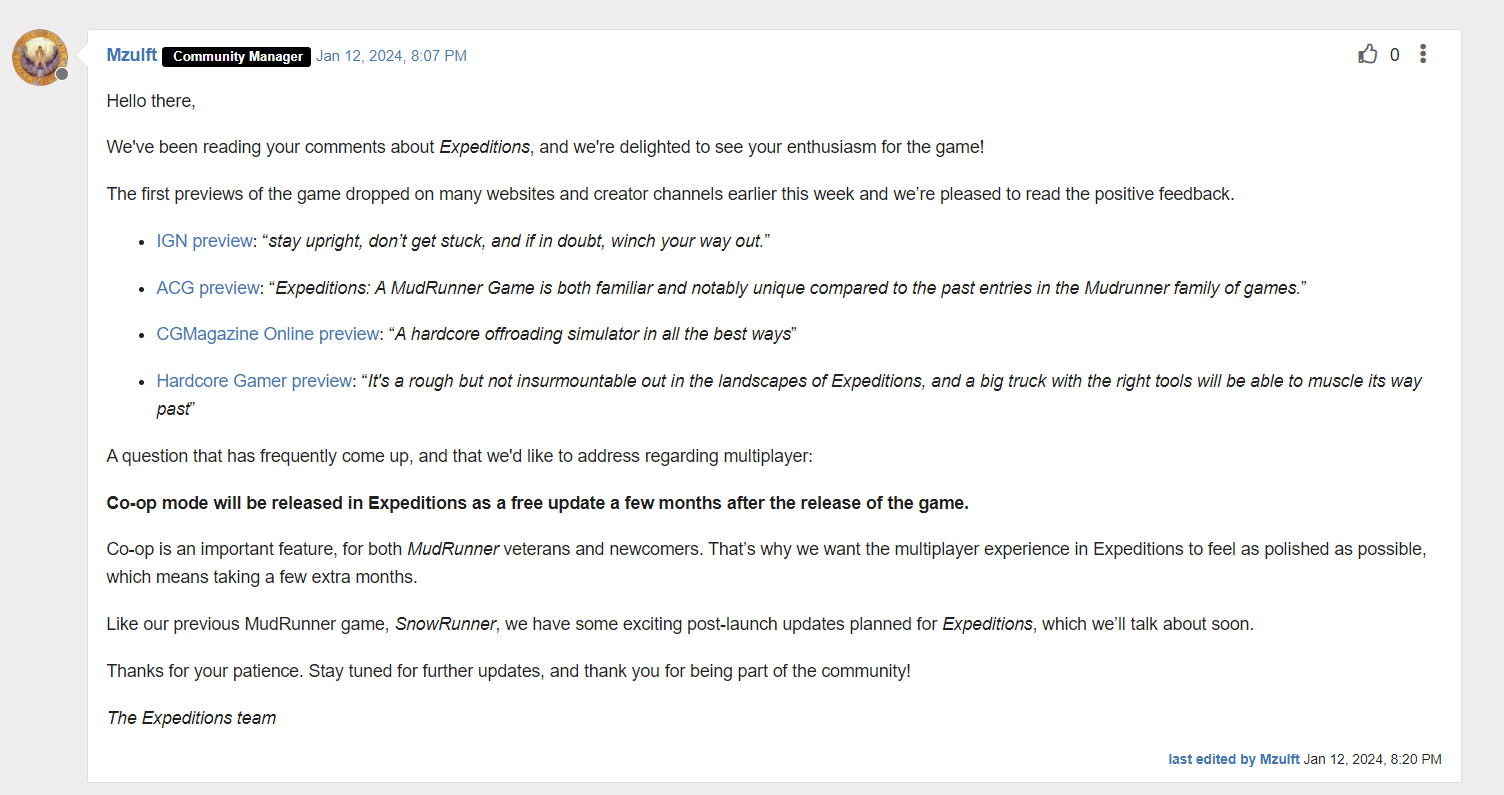Open Mzulft's profile via the username link
The height and width of the screenshot is (795, 1504).
tap(131, 55)
